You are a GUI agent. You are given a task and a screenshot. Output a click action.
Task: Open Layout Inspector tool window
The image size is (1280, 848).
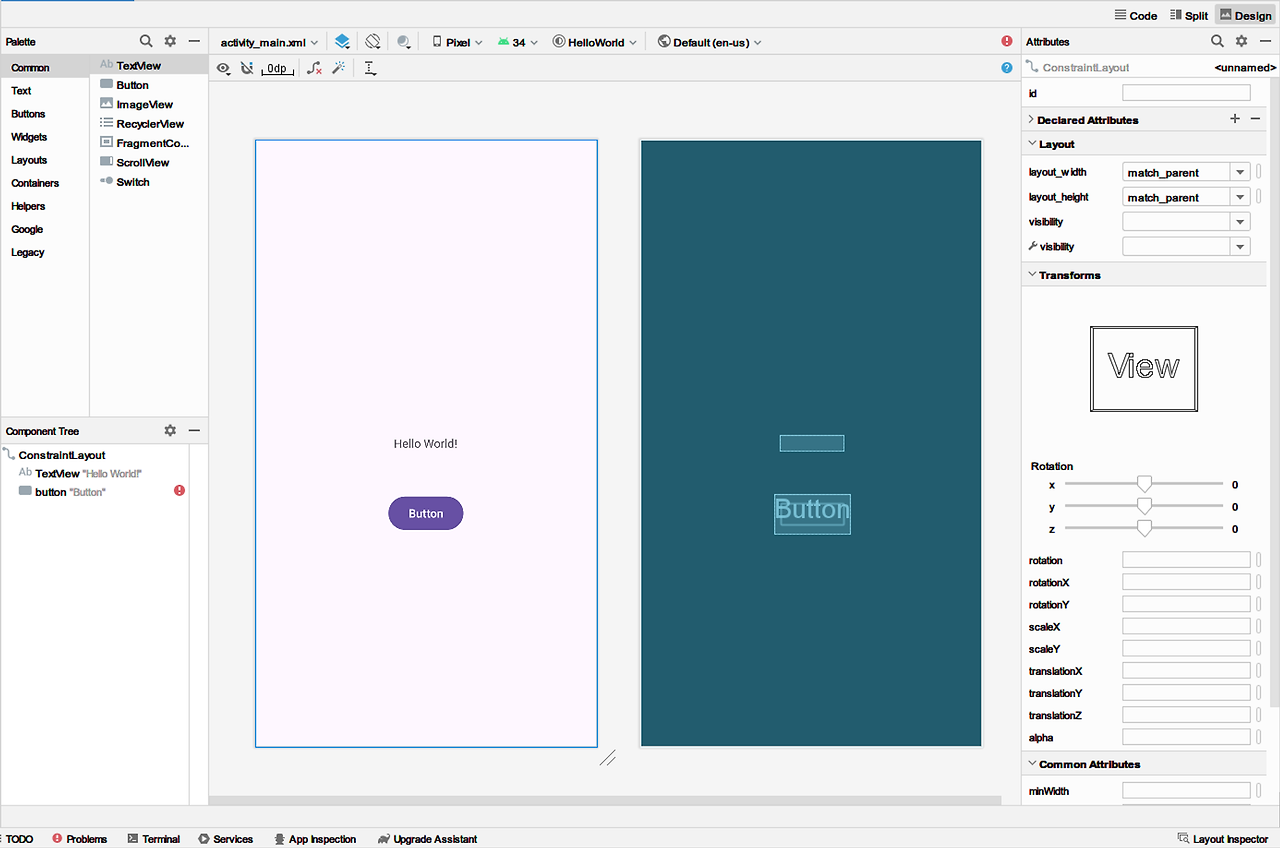(x=1223, y=839)
